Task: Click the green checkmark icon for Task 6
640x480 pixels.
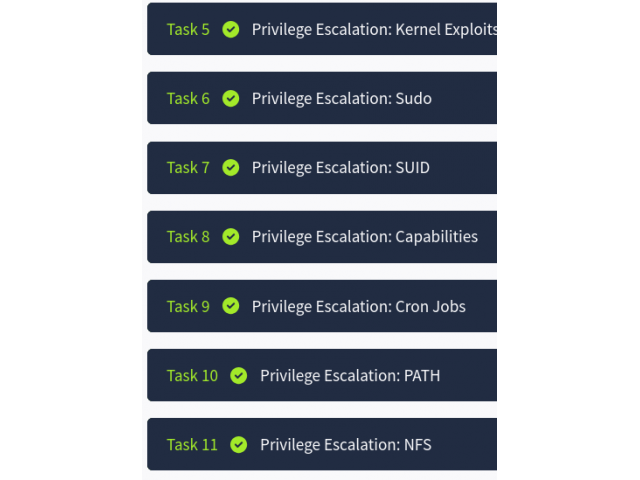Action: (231, 98)
